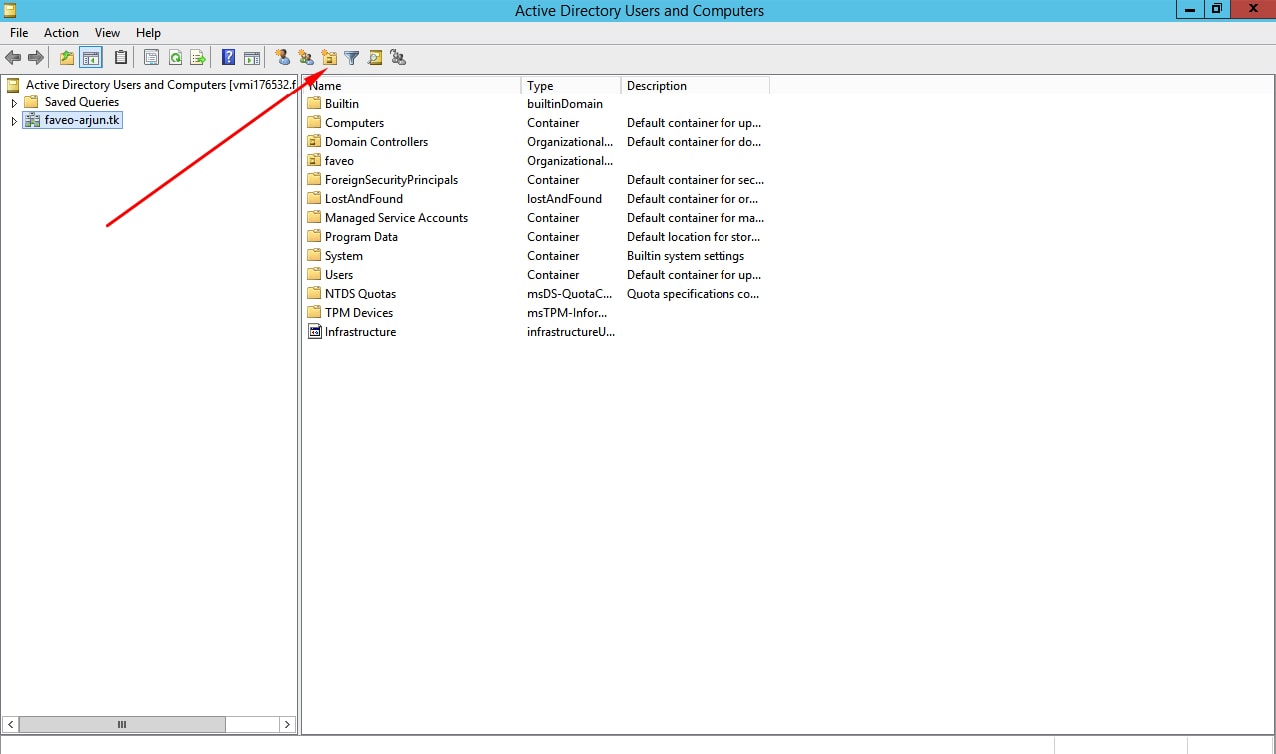Click the Back navigation arrow in toolbar

[x=13, y=58]
